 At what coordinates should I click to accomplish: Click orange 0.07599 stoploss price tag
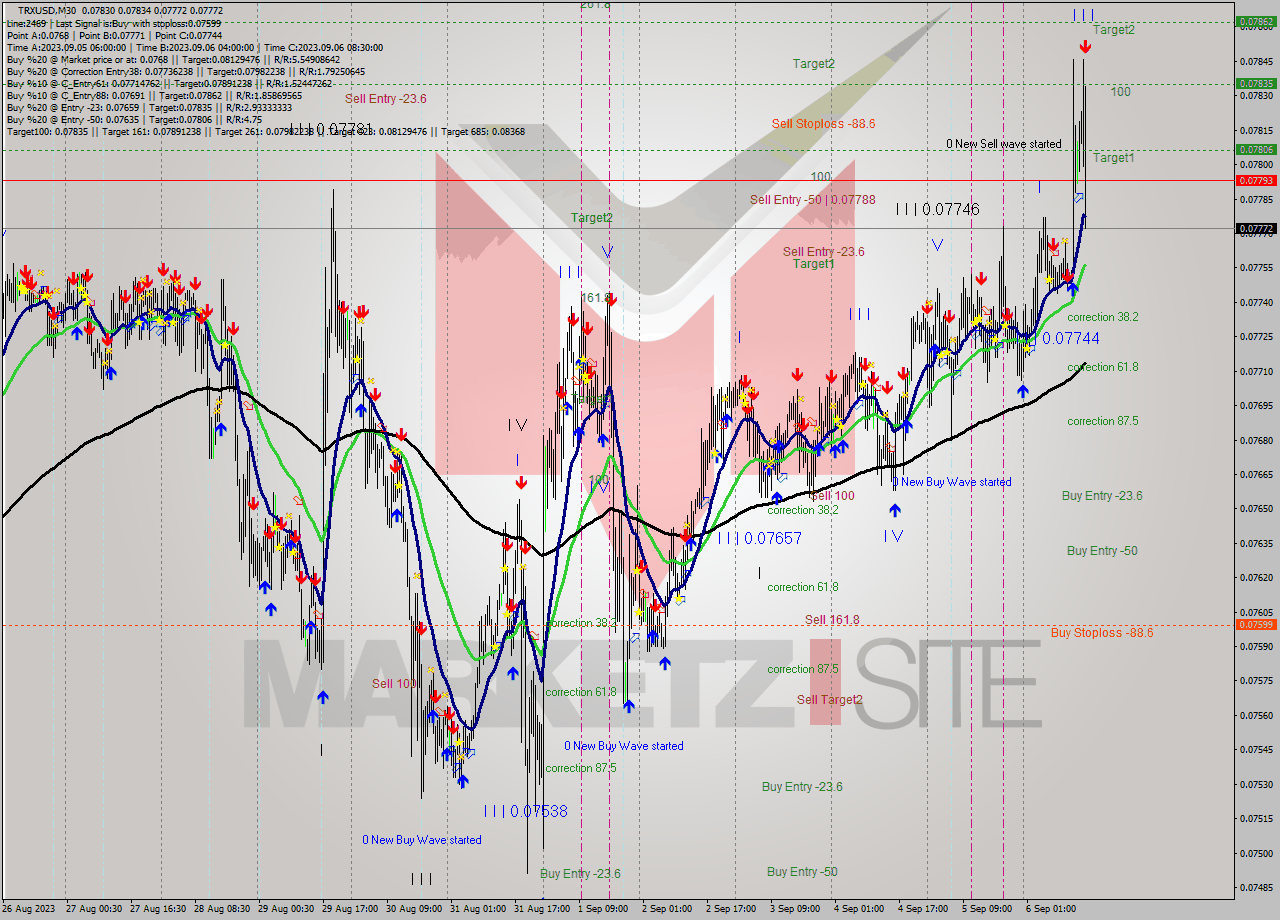click(1256, 624)
